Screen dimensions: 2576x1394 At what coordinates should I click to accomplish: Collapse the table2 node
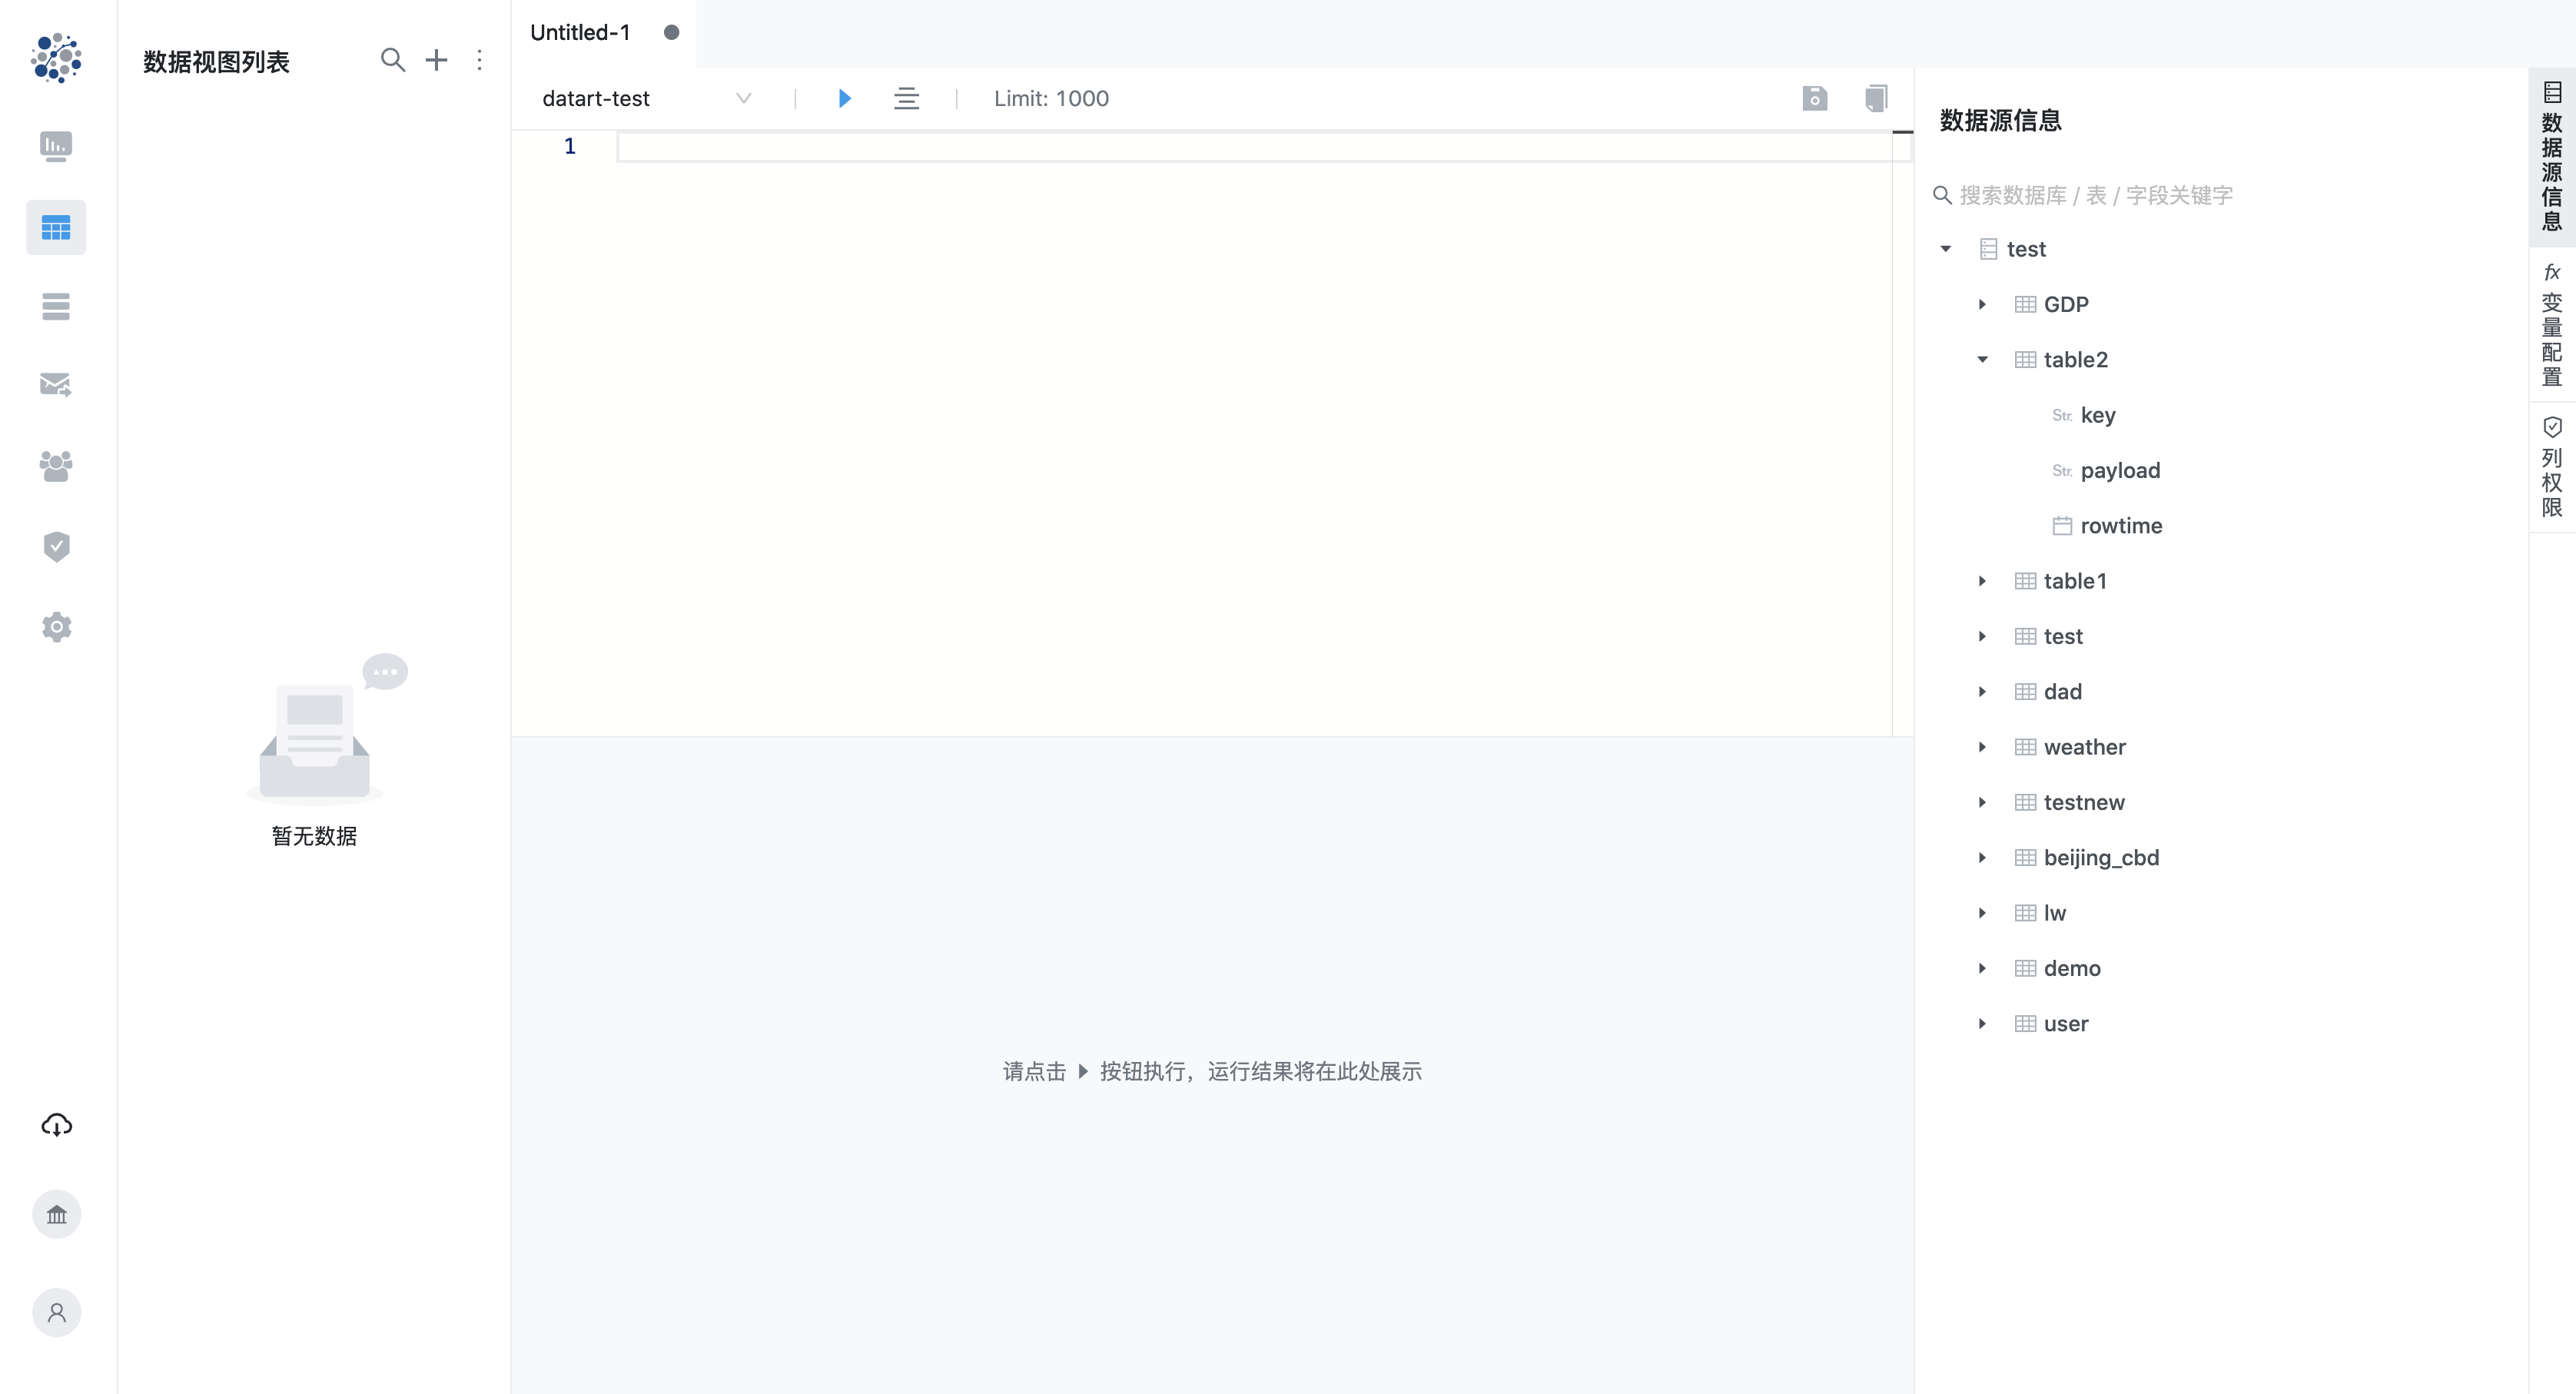(1982, 360)
